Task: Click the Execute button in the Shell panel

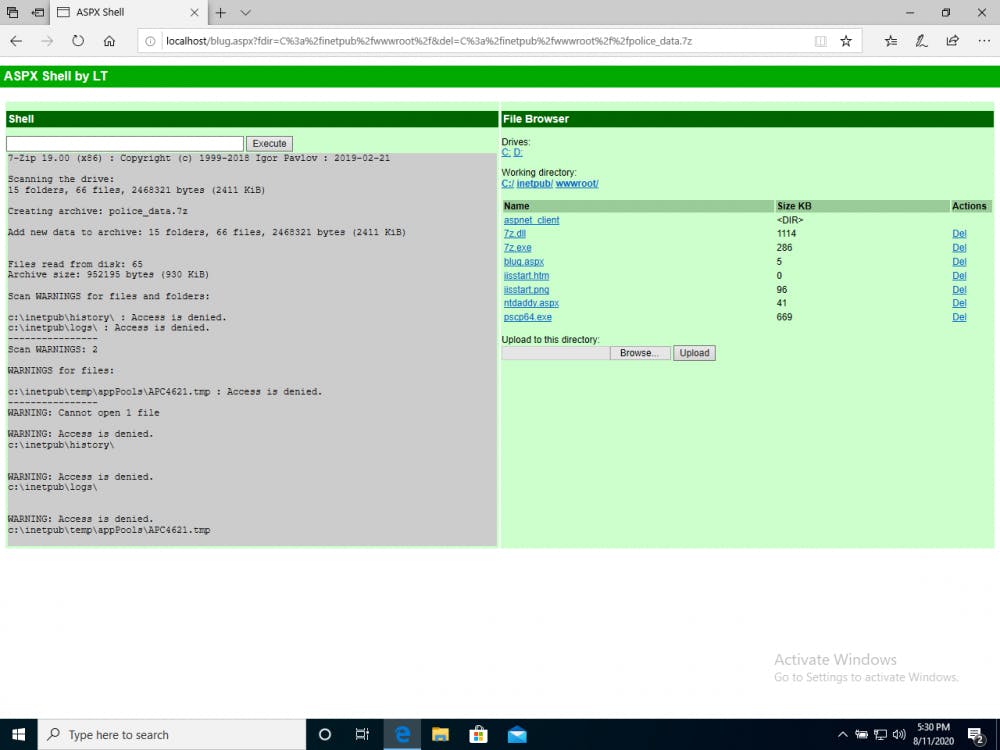Action: tap(268, 142)
